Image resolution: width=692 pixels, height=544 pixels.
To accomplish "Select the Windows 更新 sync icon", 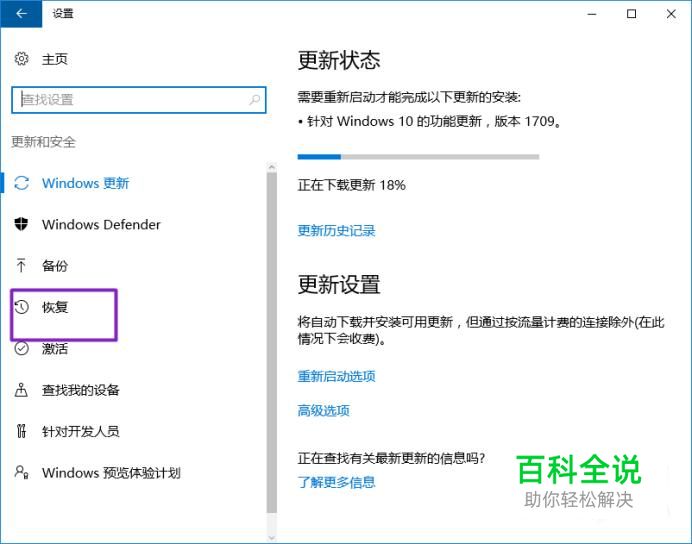I will (22, 183).
